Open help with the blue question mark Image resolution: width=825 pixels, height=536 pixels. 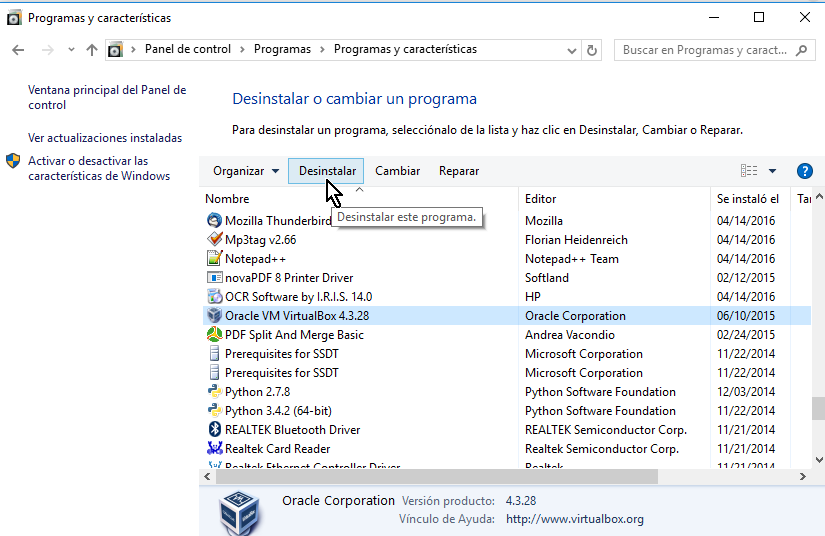(804, 171)
